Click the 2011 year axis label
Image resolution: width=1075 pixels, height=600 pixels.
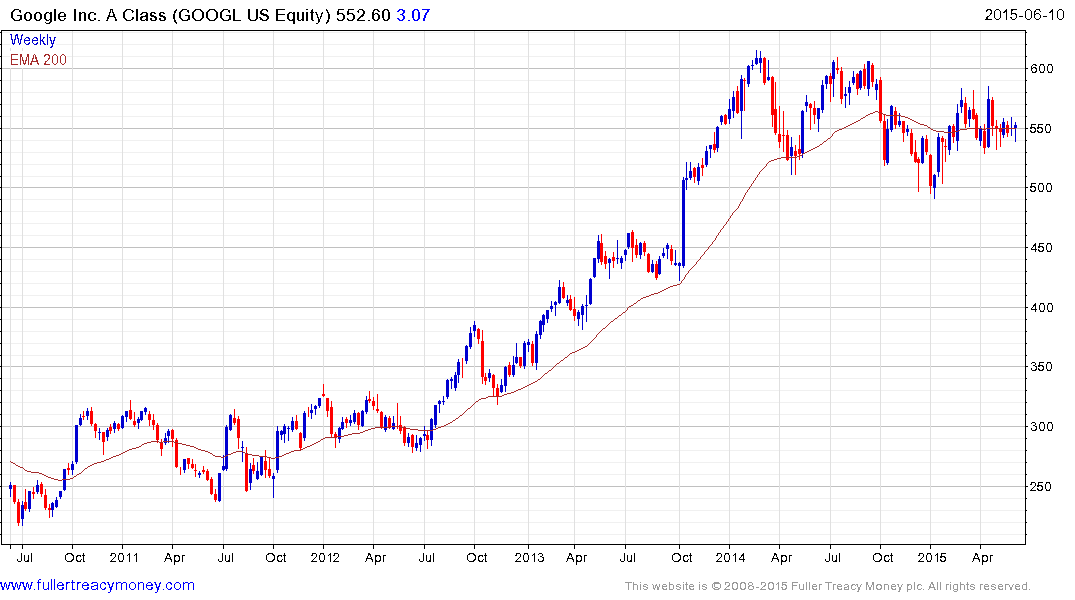click(x=124, y=557)
